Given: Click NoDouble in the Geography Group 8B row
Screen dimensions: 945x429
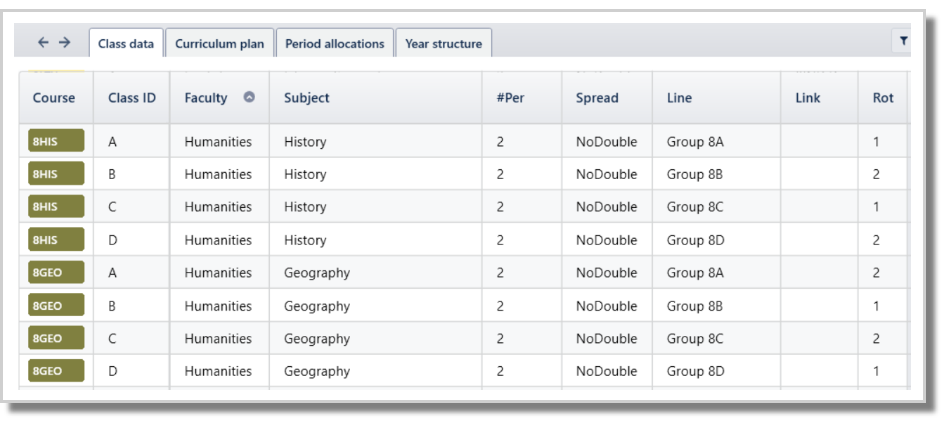Looking at the screenshot, I should (606, 306).
